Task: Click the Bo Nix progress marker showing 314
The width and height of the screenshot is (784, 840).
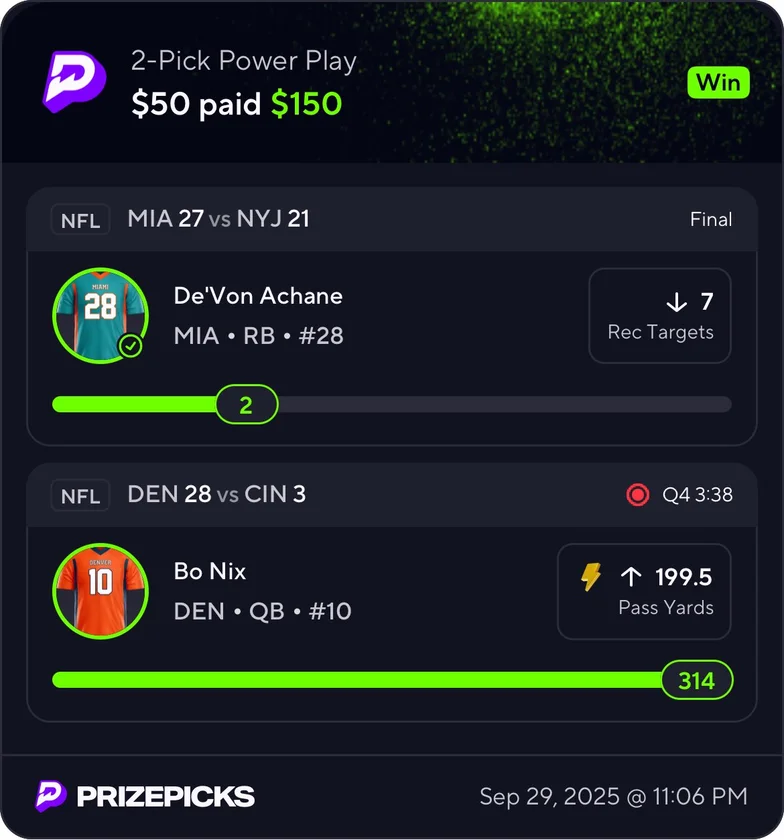Action: (x=697, y=680)
